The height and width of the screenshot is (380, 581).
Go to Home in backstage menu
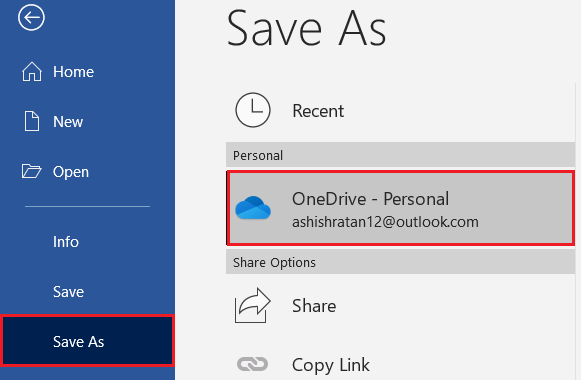click(x=73, y=71)
